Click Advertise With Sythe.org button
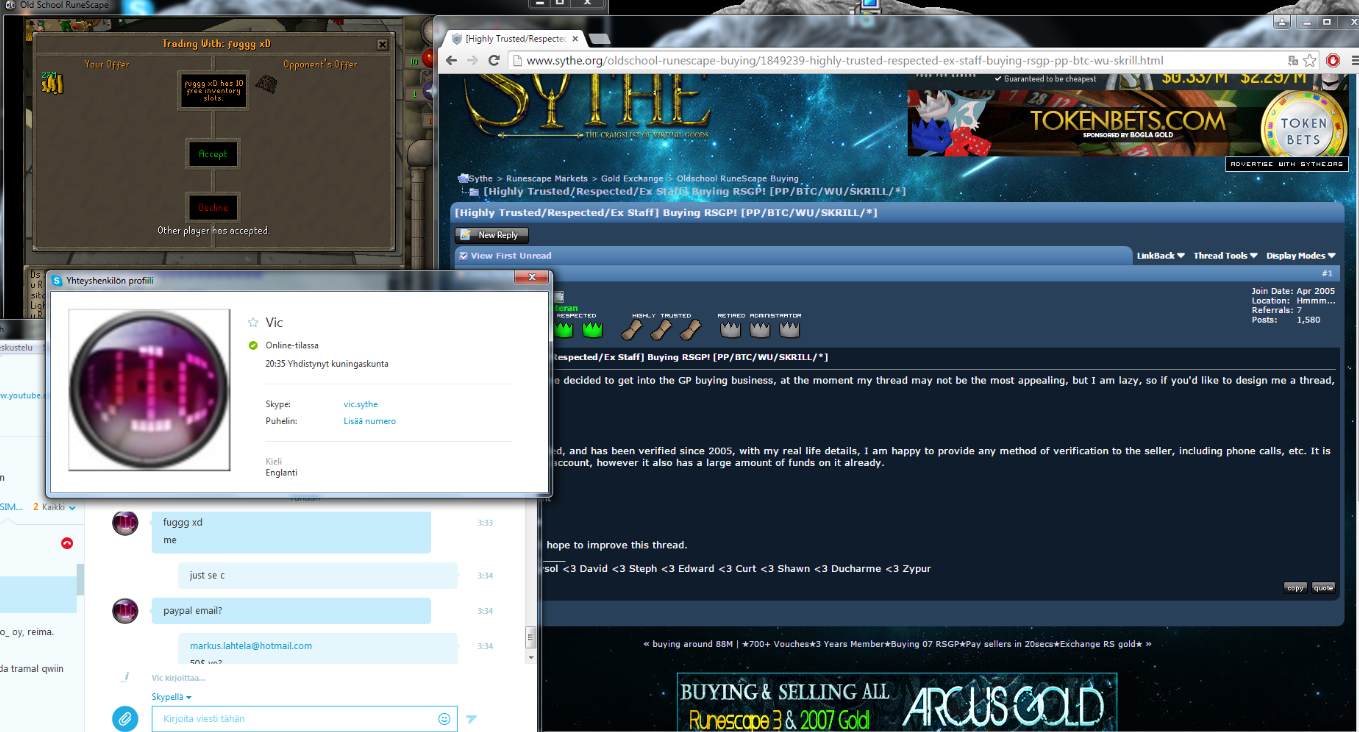The height and width of the screenshot is (732, 1359). pos(1287,164)
